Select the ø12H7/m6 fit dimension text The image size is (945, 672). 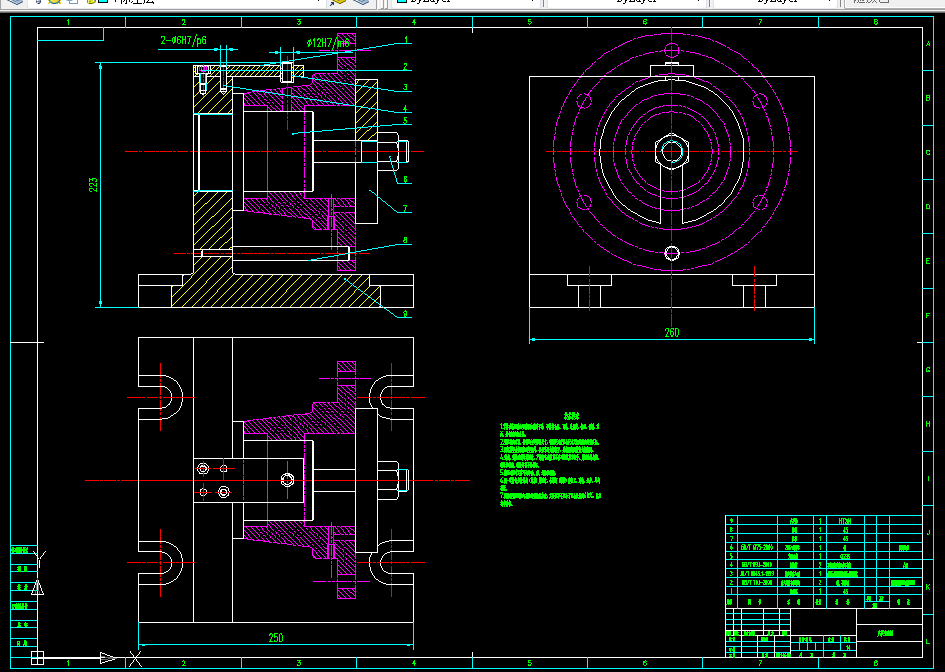328,43
